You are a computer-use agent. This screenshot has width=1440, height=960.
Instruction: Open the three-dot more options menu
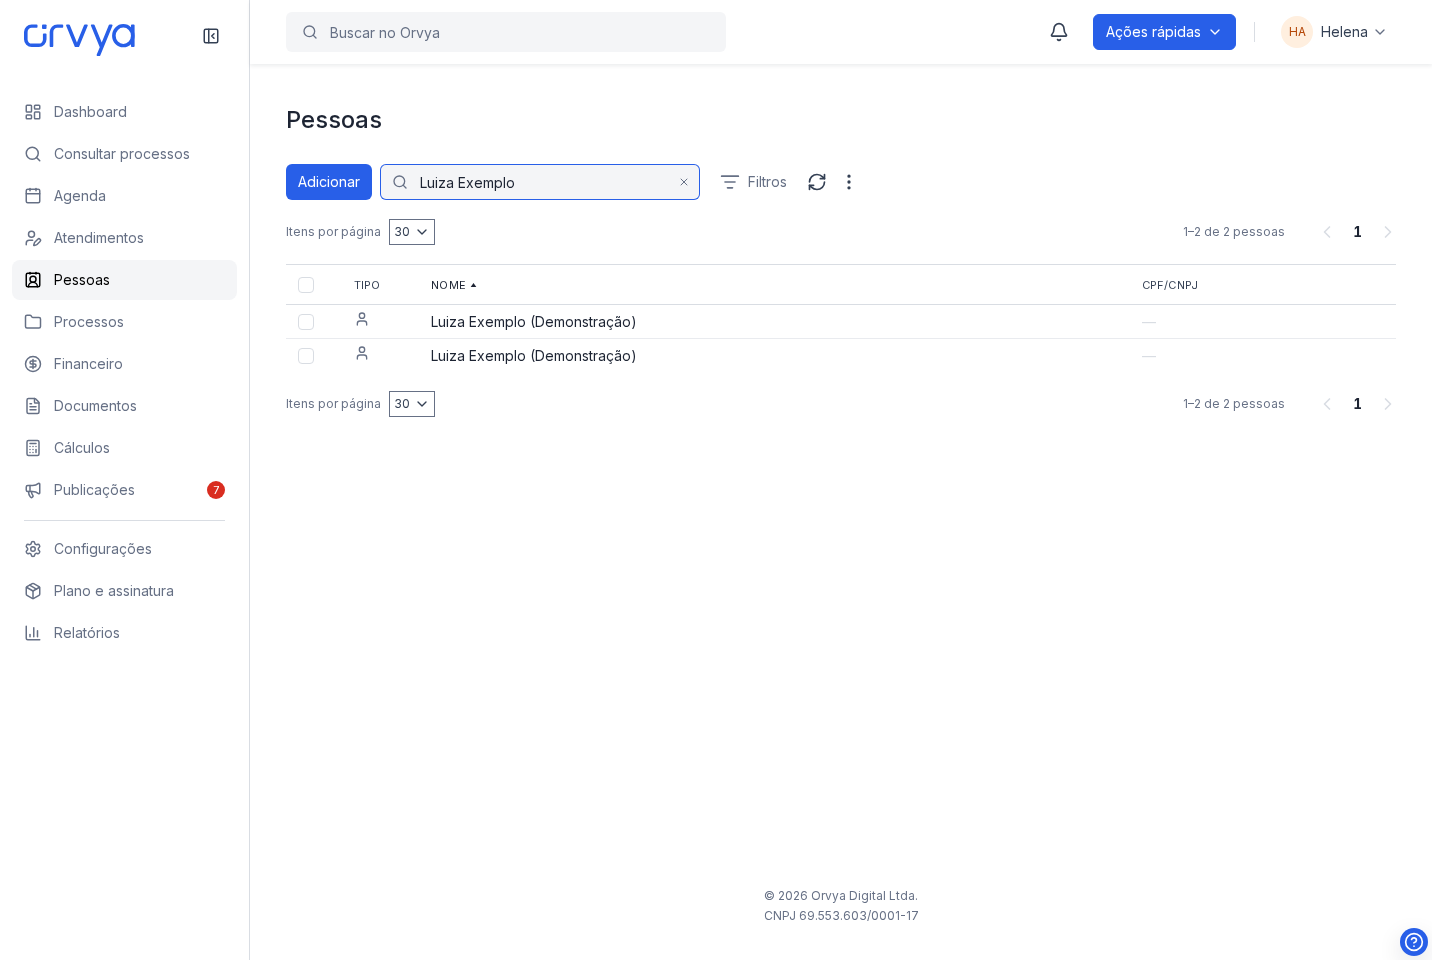[849, 182]
